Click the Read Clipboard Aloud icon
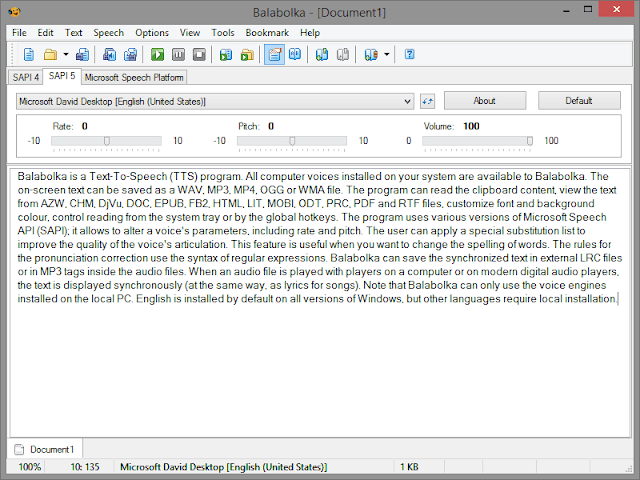The width and height of the screenshot is (640, 480). tap(226, 54)
